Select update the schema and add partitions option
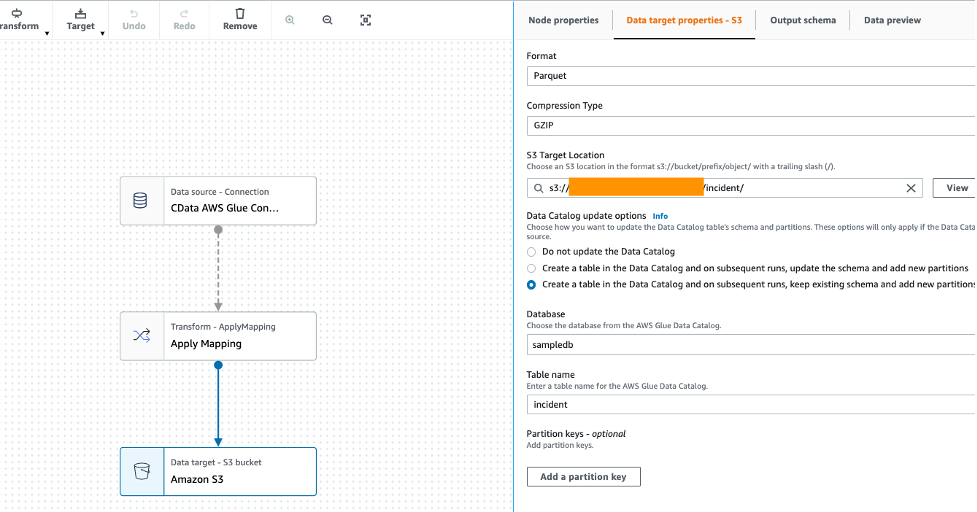 [x=531, y=268]
